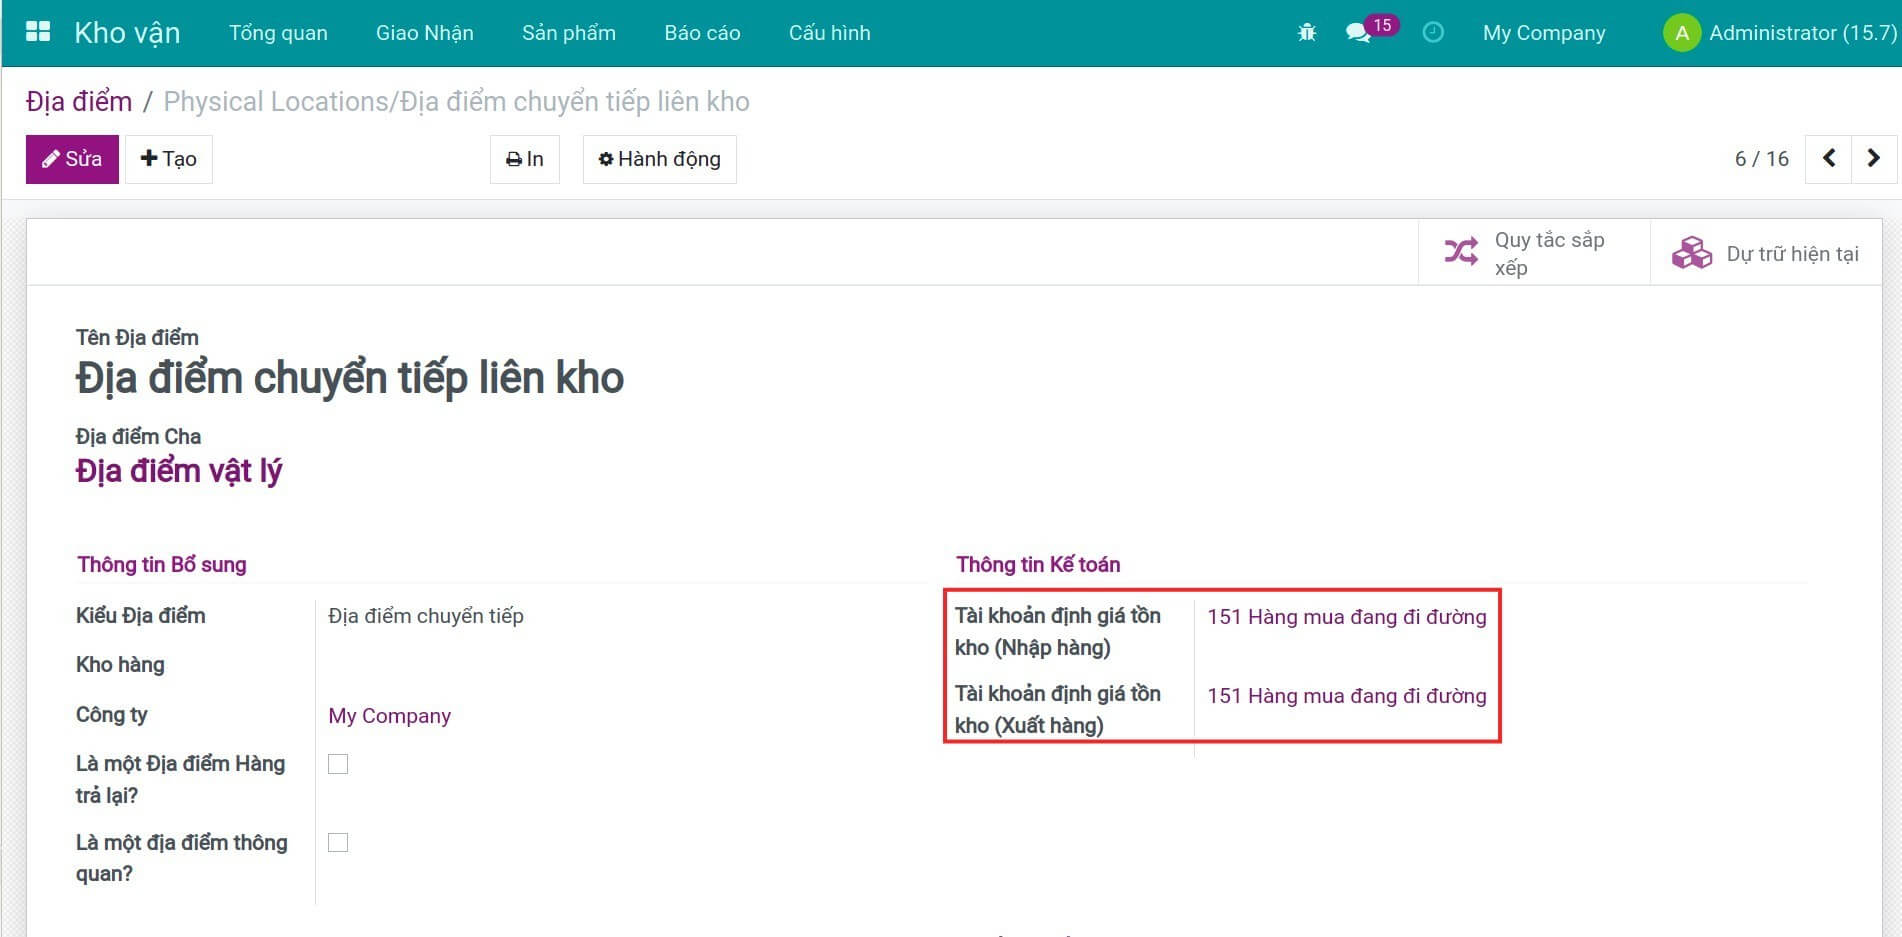Open Dự trữ hiện tại stock

click(x=1766, y=253)
